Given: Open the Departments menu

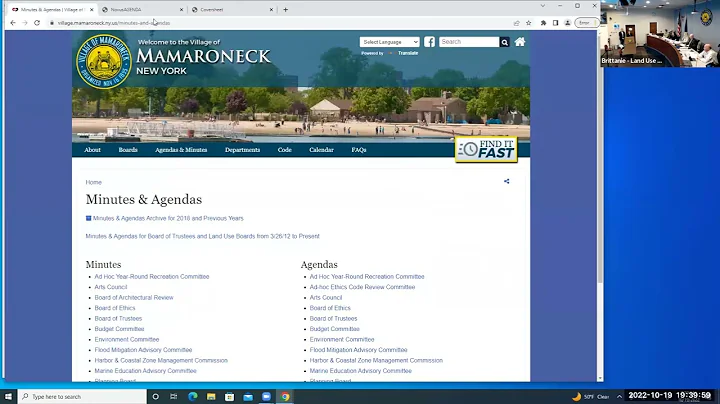Looking at the screenshot, I should pos(242,150).
